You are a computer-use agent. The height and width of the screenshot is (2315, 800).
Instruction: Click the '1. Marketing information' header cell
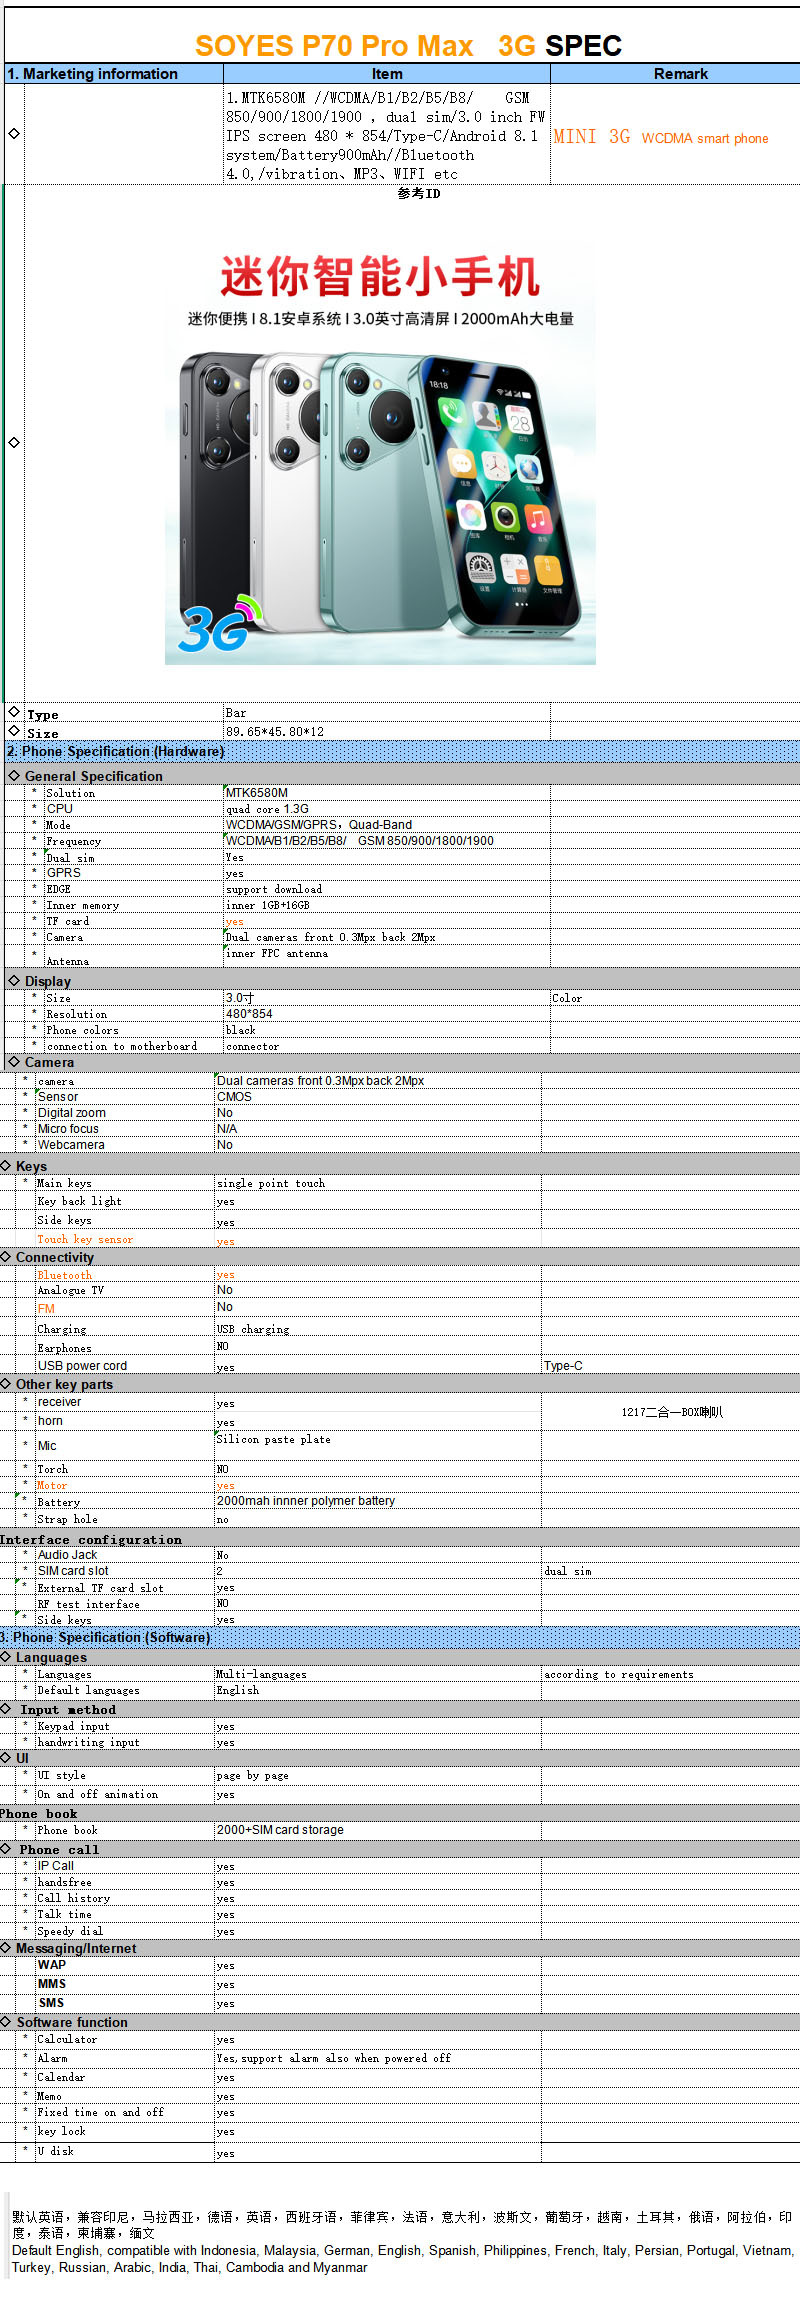(x=114, y=74)
